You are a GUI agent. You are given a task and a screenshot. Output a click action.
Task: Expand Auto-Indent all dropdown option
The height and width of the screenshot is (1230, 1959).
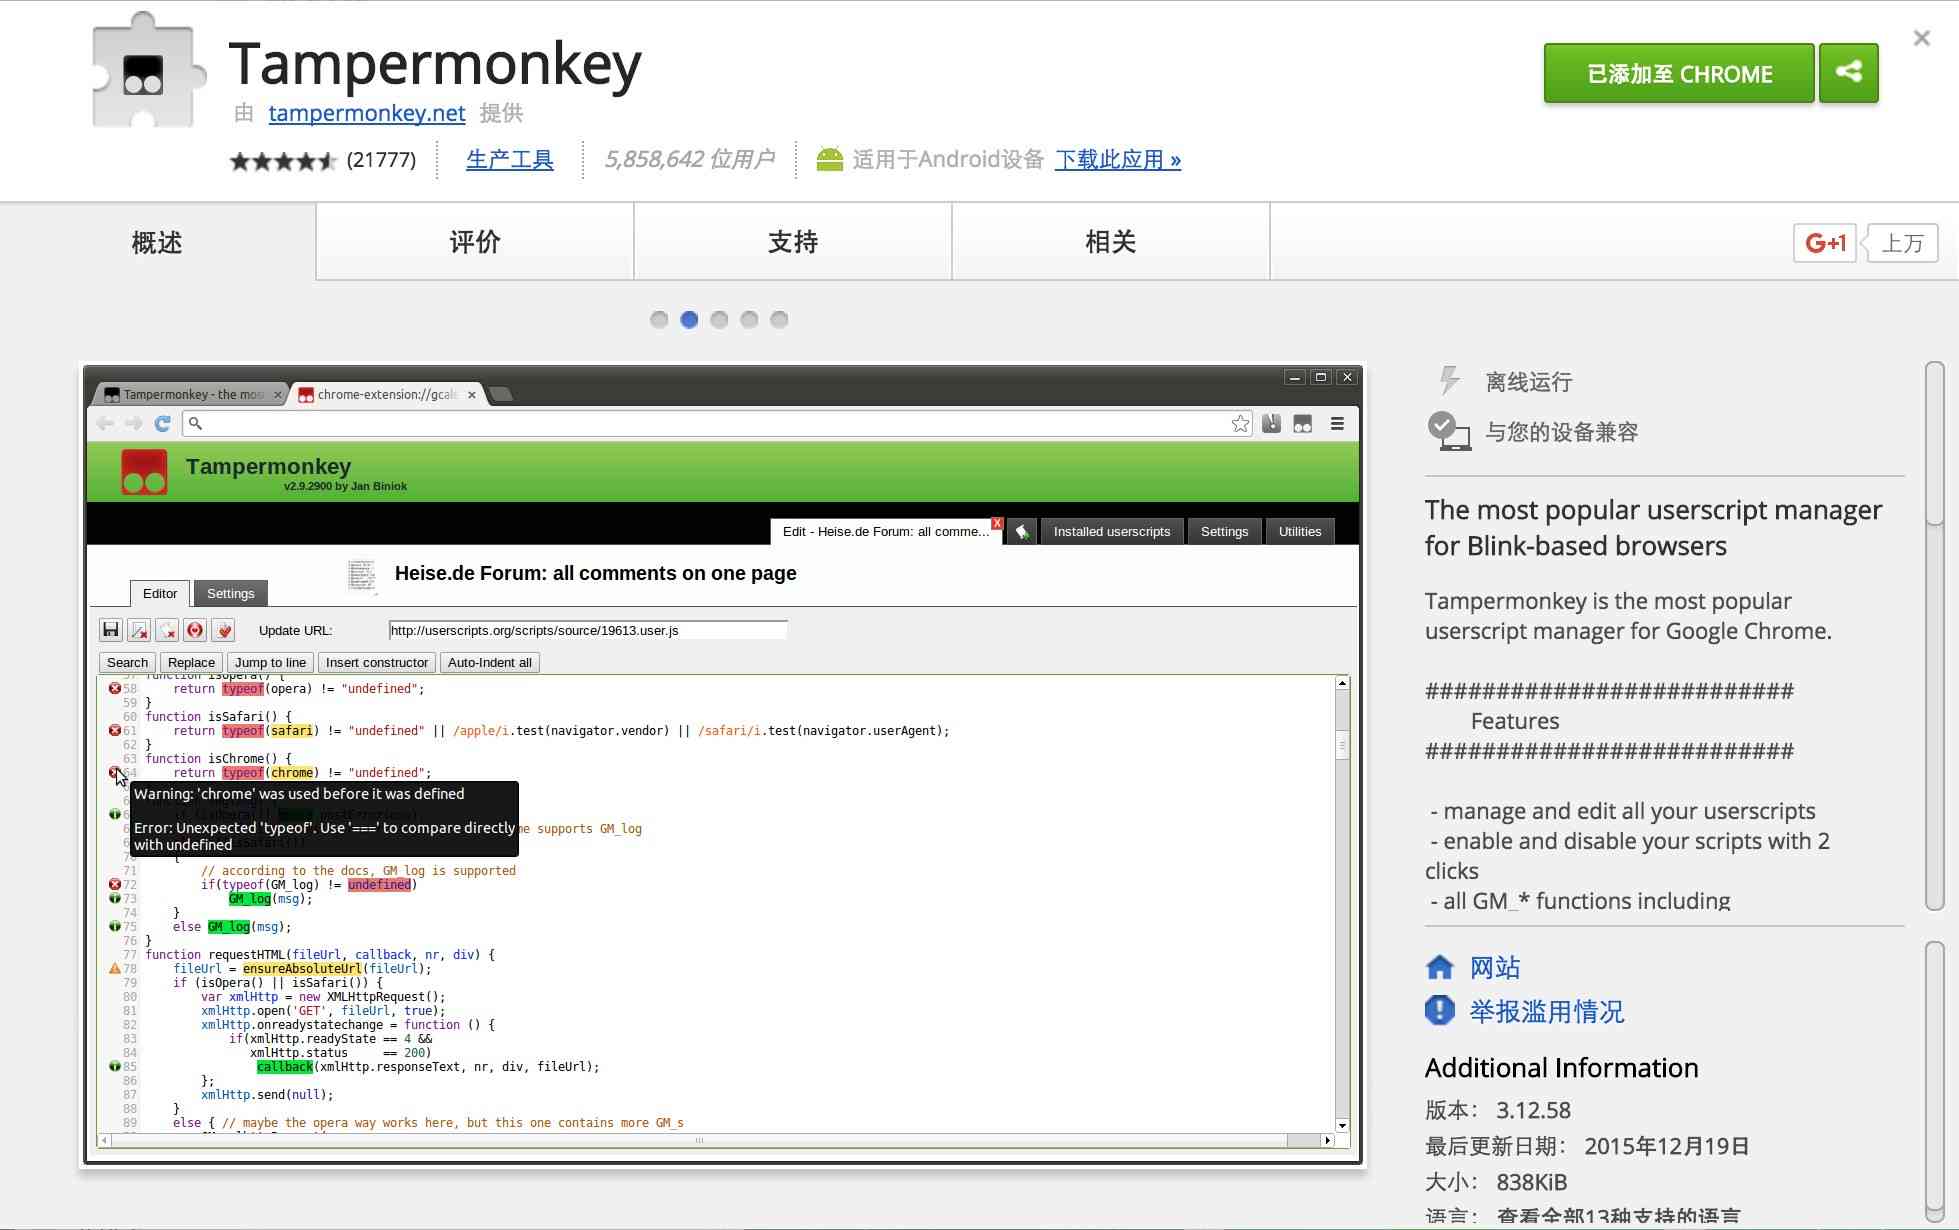click(x=490, y=662)
